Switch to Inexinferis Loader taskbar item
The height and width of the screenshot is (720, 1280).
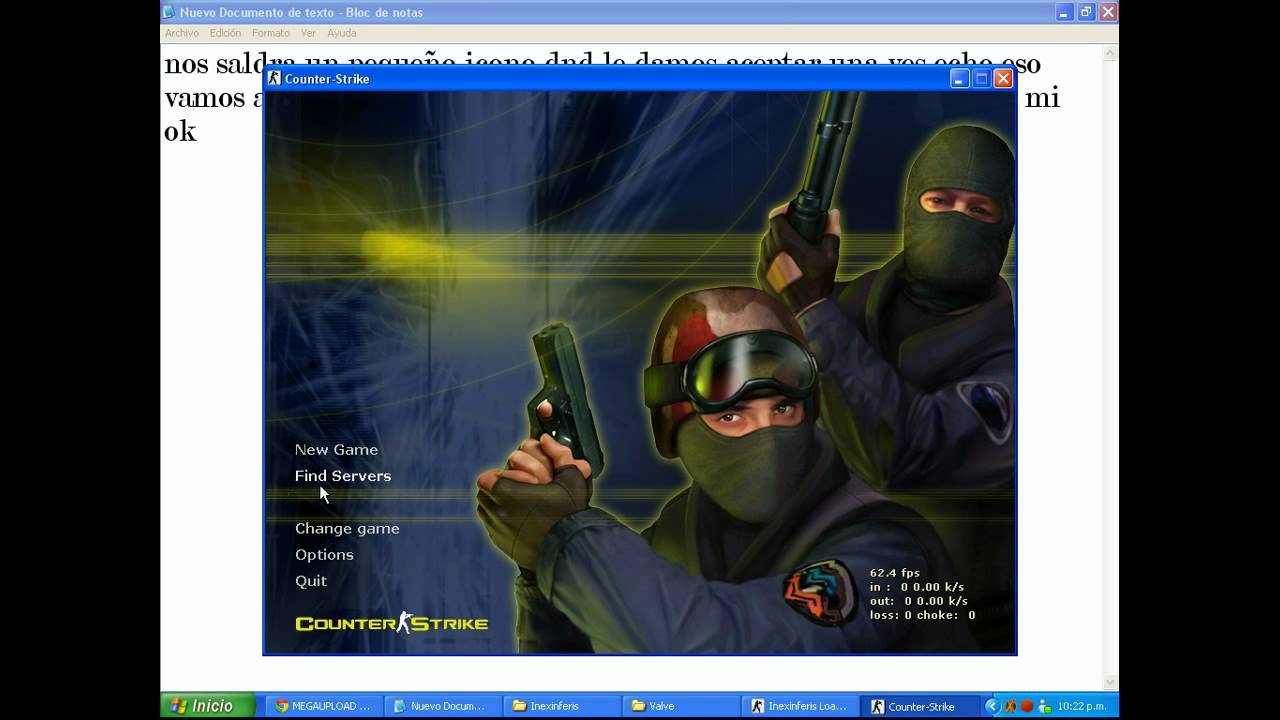pyautogui.click(x=800, y=706)
